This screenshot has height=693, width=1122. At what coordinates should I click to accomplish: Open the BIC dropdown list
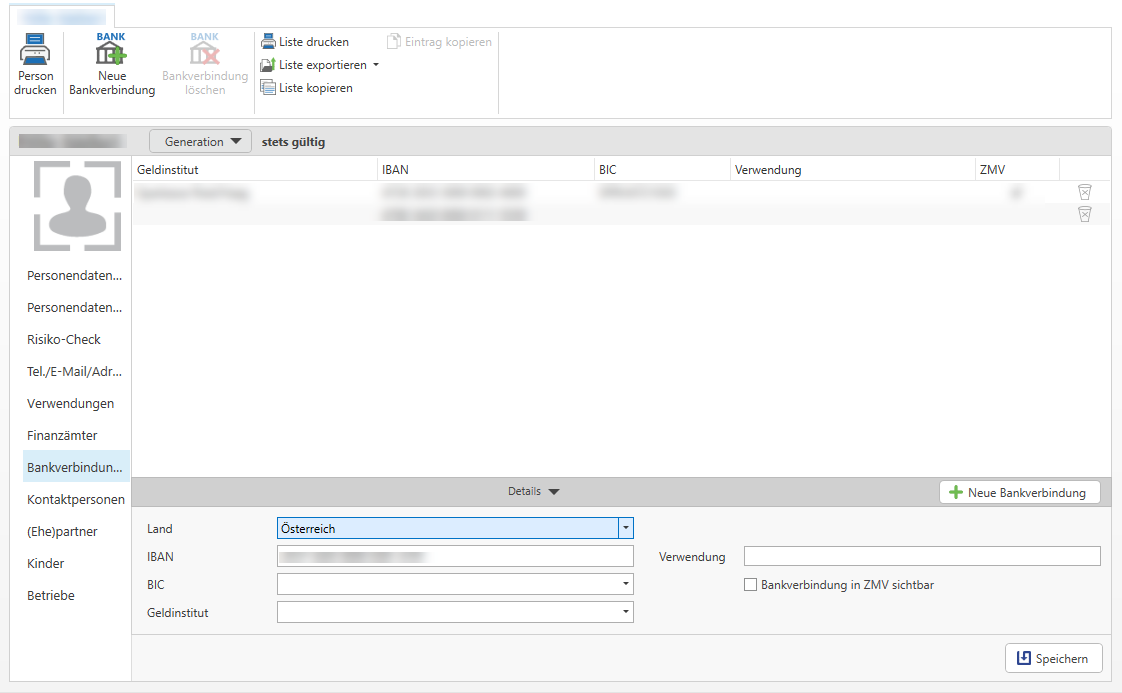[x=625, y=584]
